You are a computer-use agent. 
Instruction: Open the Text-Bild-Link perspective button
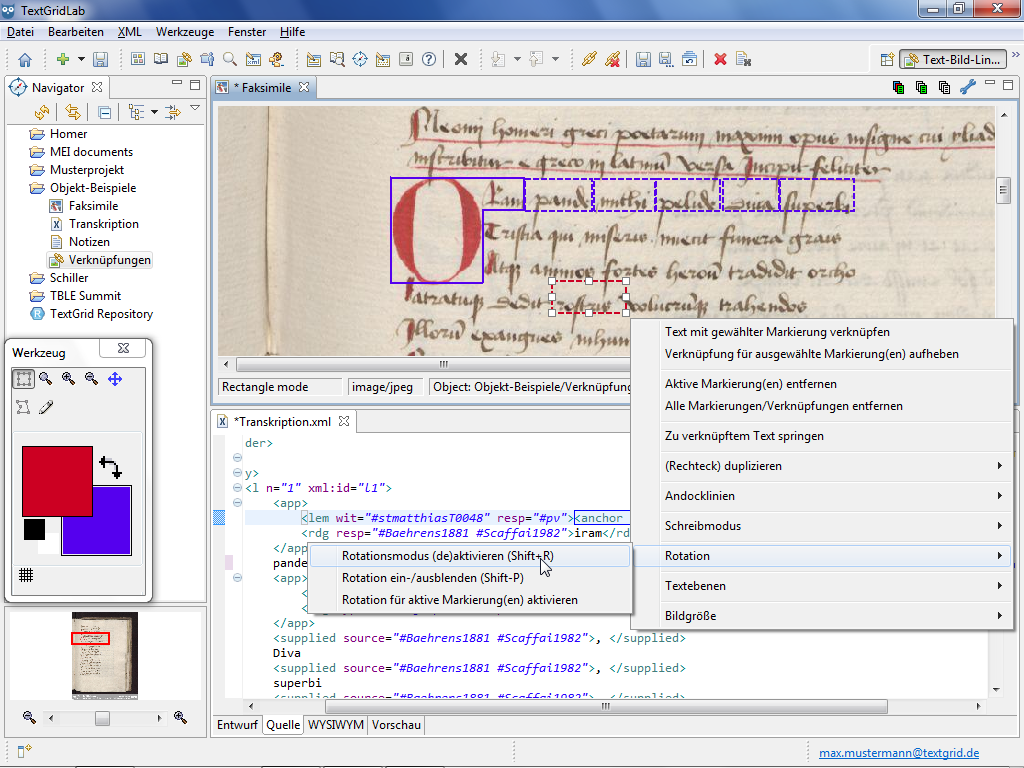951,59
